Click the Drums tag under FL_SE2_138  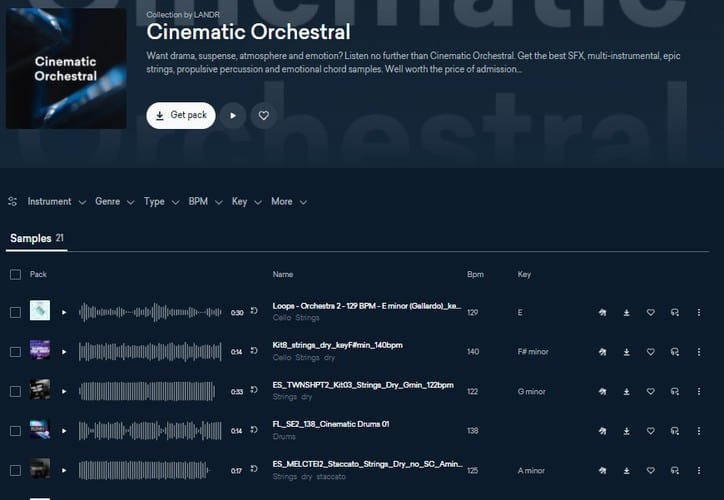pos(284,436)
